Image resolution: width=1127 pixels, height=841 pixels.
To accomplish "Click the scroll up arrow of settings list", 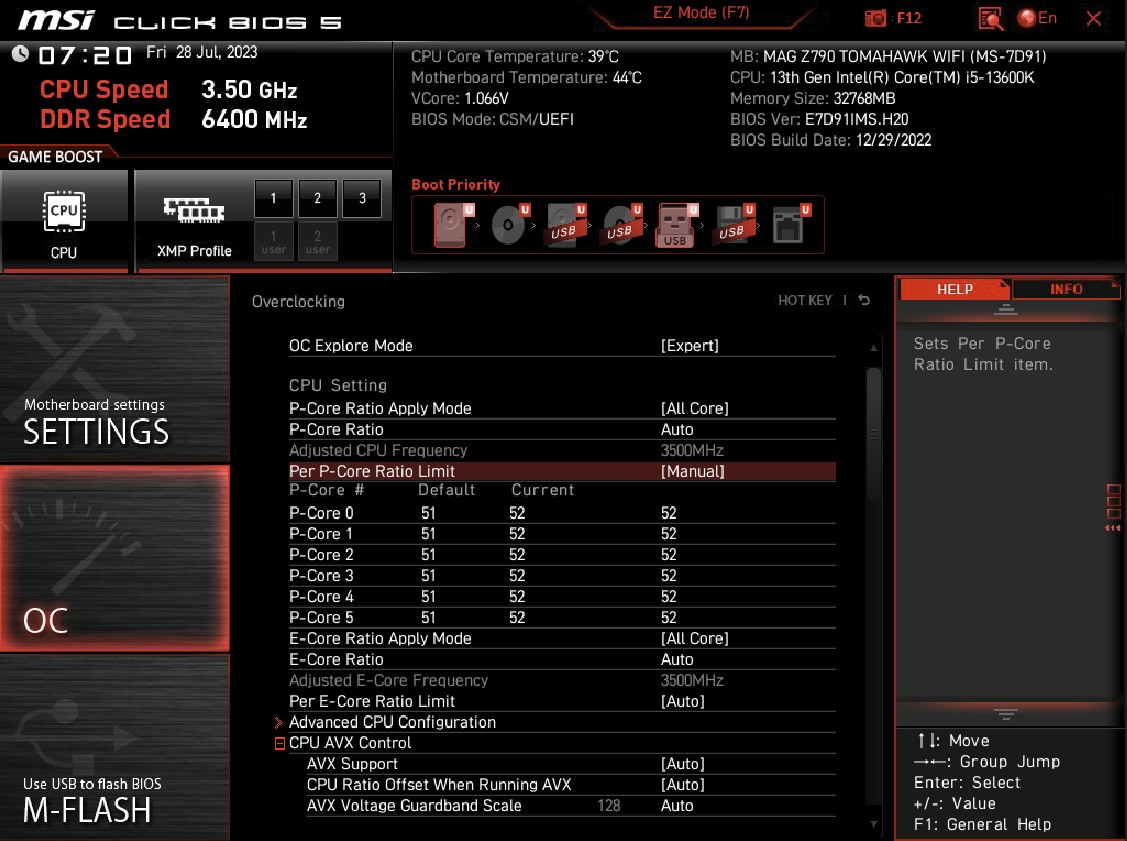I will pos(874,348).
